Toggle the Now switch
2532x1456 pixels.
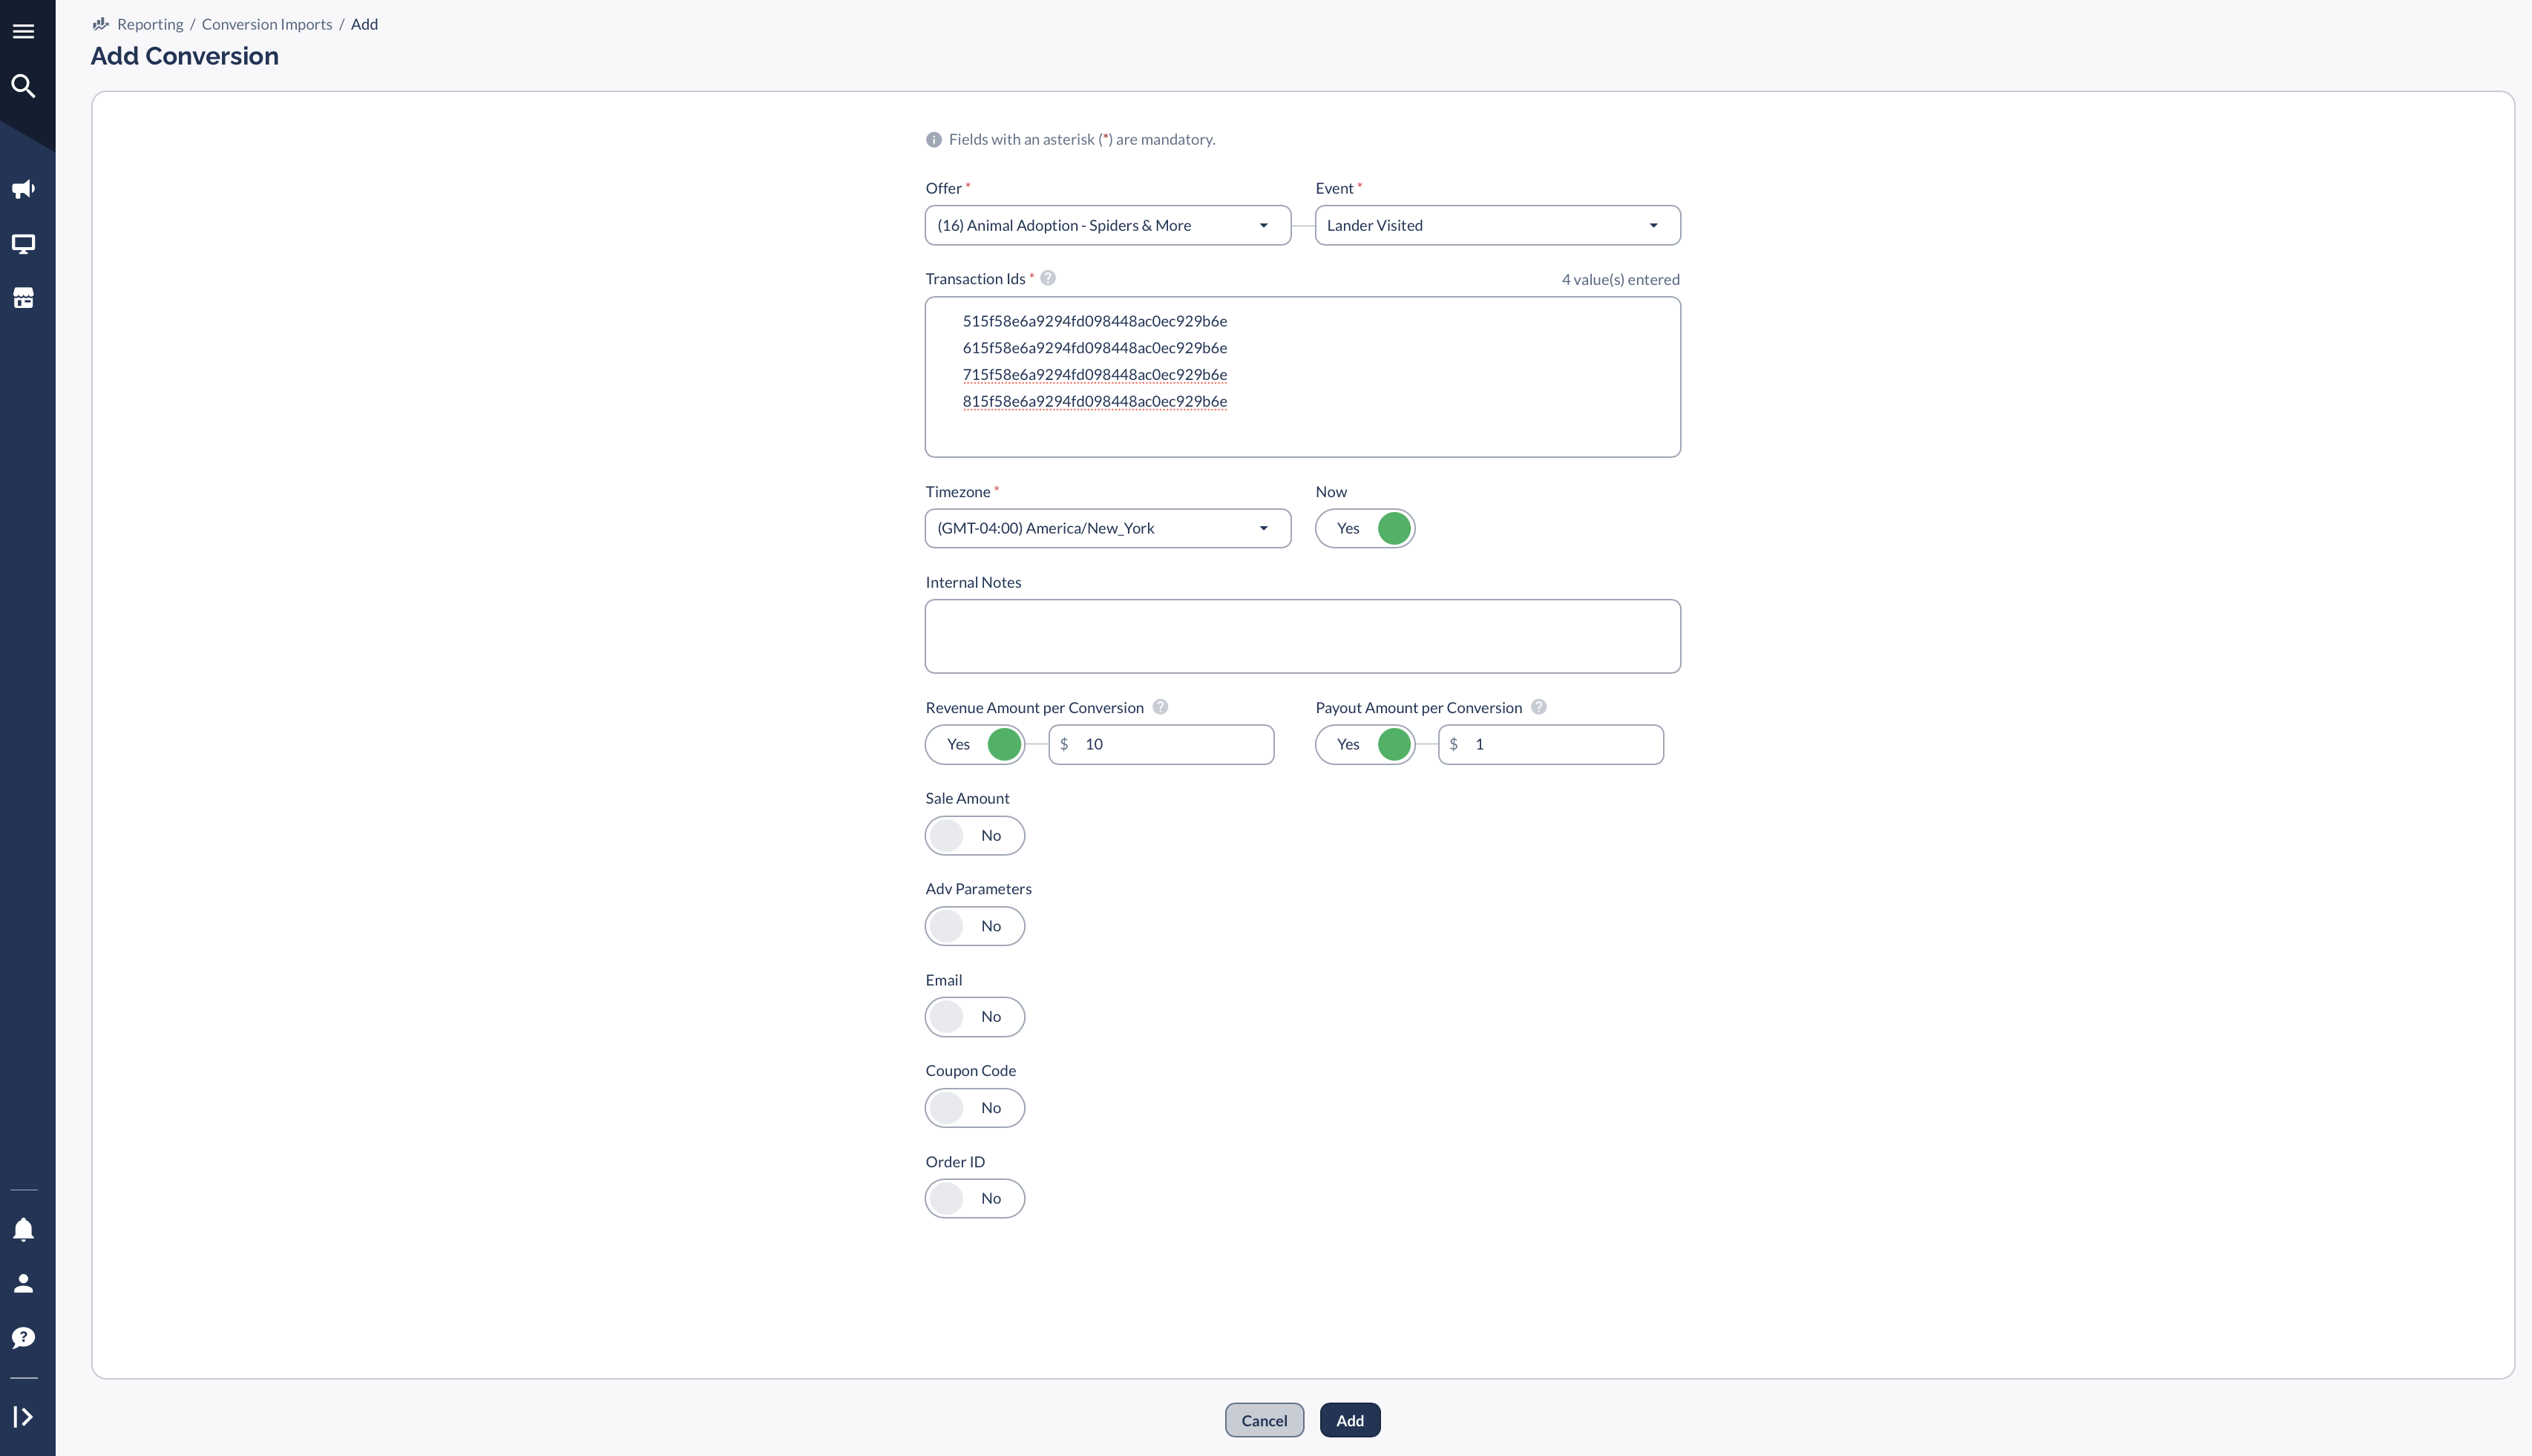click(x=1365, y=528)
